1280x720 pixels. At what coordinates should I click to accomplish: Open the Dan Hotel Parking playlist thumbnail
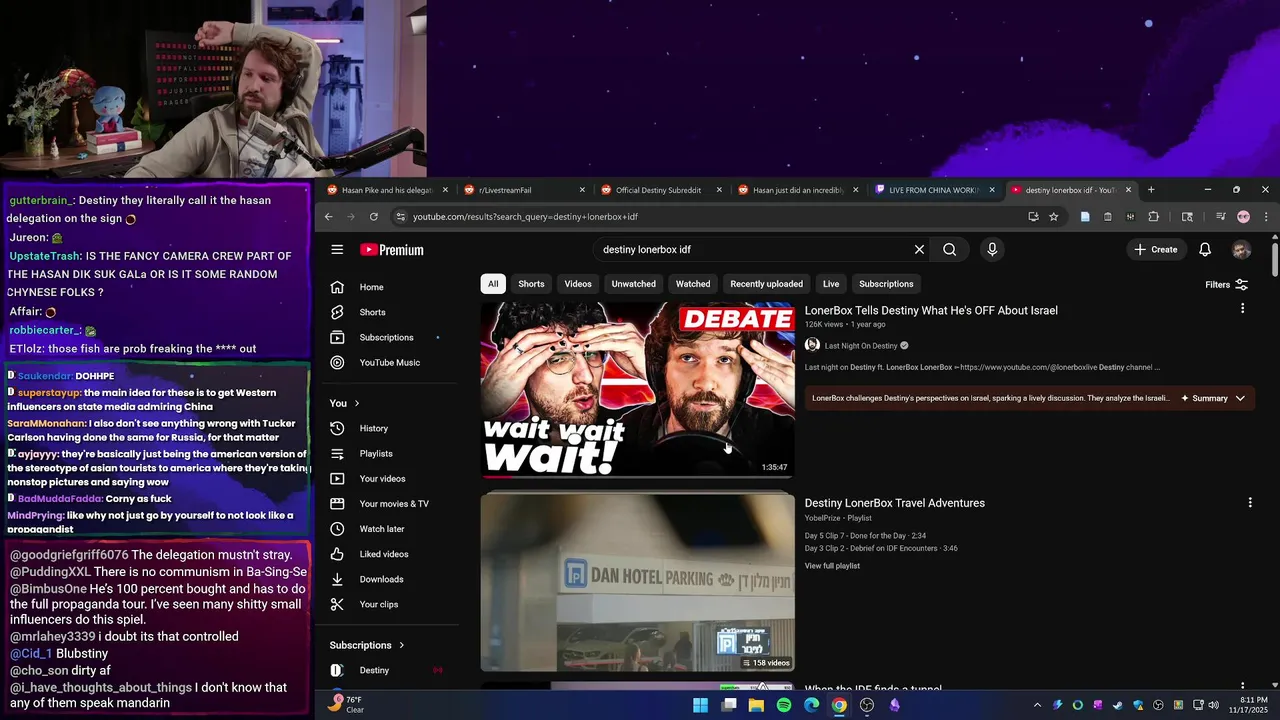pyautogui.click(x=638, y=583)
